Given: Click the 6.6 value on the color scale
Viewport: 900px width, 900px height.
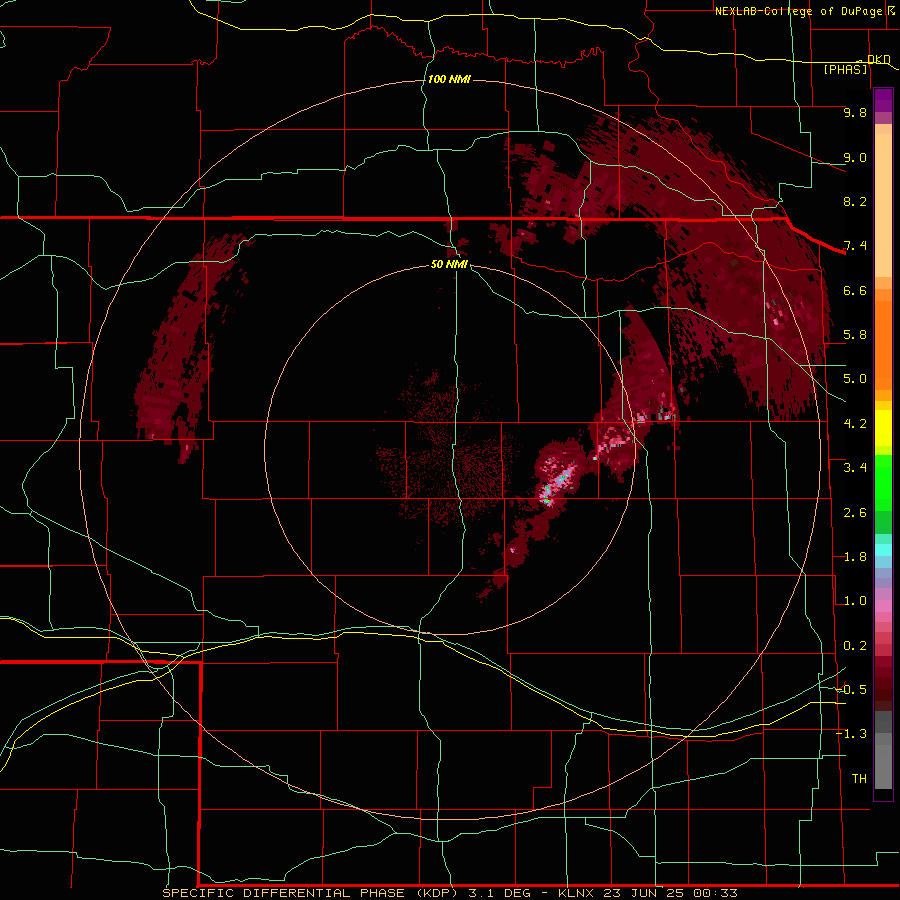Looking at the screenshot, I should [855, 290].
